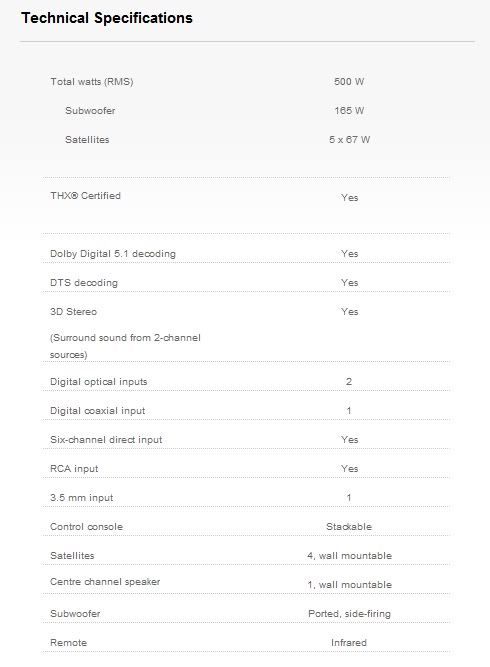
Task: Click Yes next to THX Certified
Action: [350, 197]
